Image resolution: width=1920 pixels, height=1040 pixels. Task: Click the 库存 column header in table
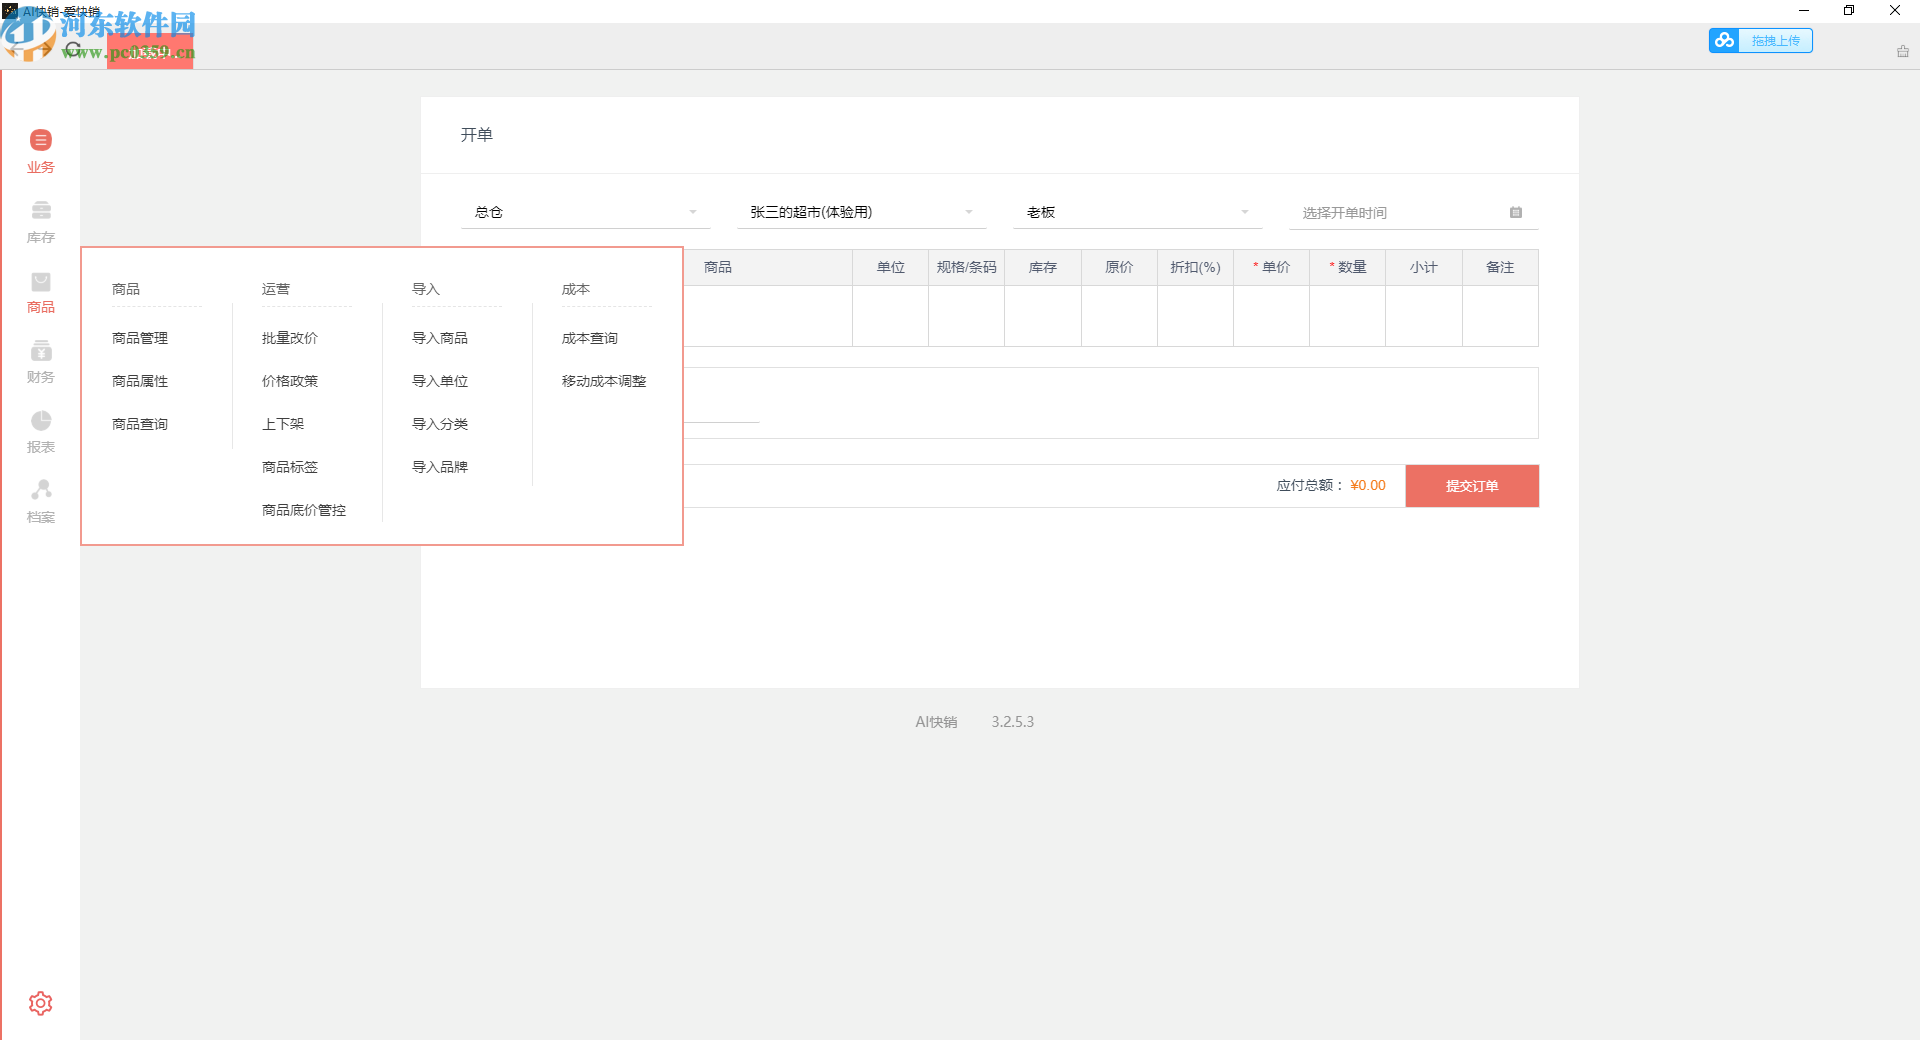pos(1043,267)
